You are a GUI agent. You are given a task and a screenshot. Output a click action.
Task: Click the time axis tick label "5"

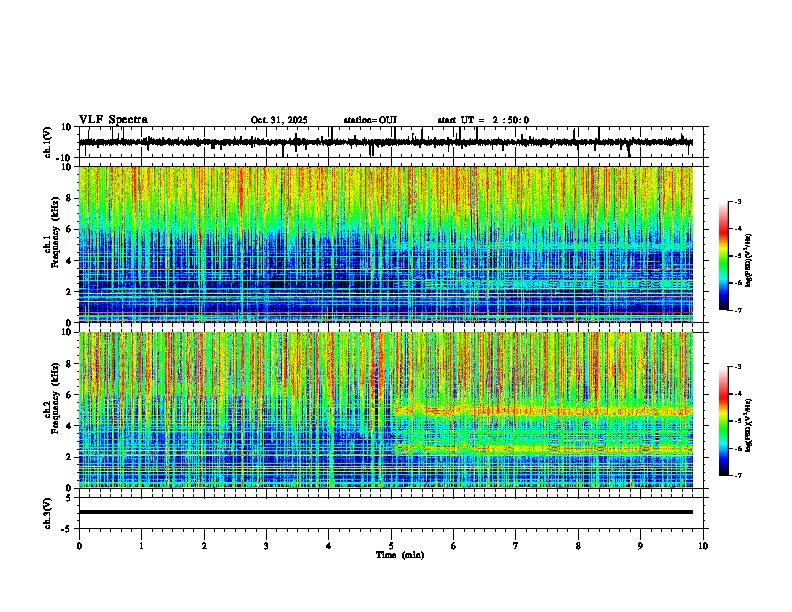coord(391,546)
